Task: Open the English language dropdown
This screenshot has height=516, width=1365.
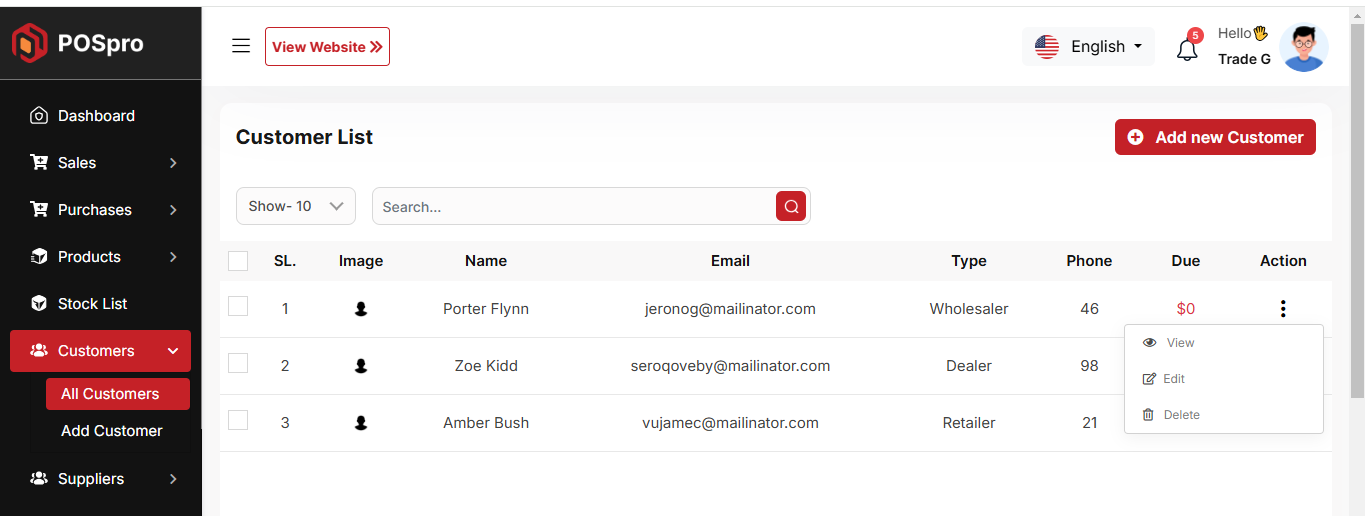Action: coord(1089,47)
